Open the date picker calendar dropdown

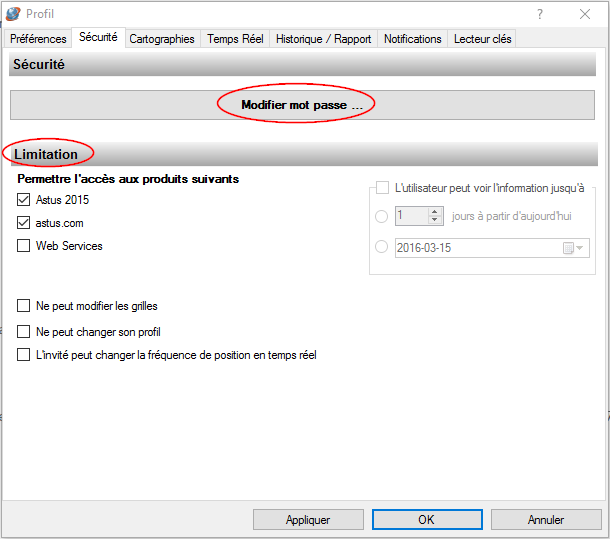coord(575,248)
